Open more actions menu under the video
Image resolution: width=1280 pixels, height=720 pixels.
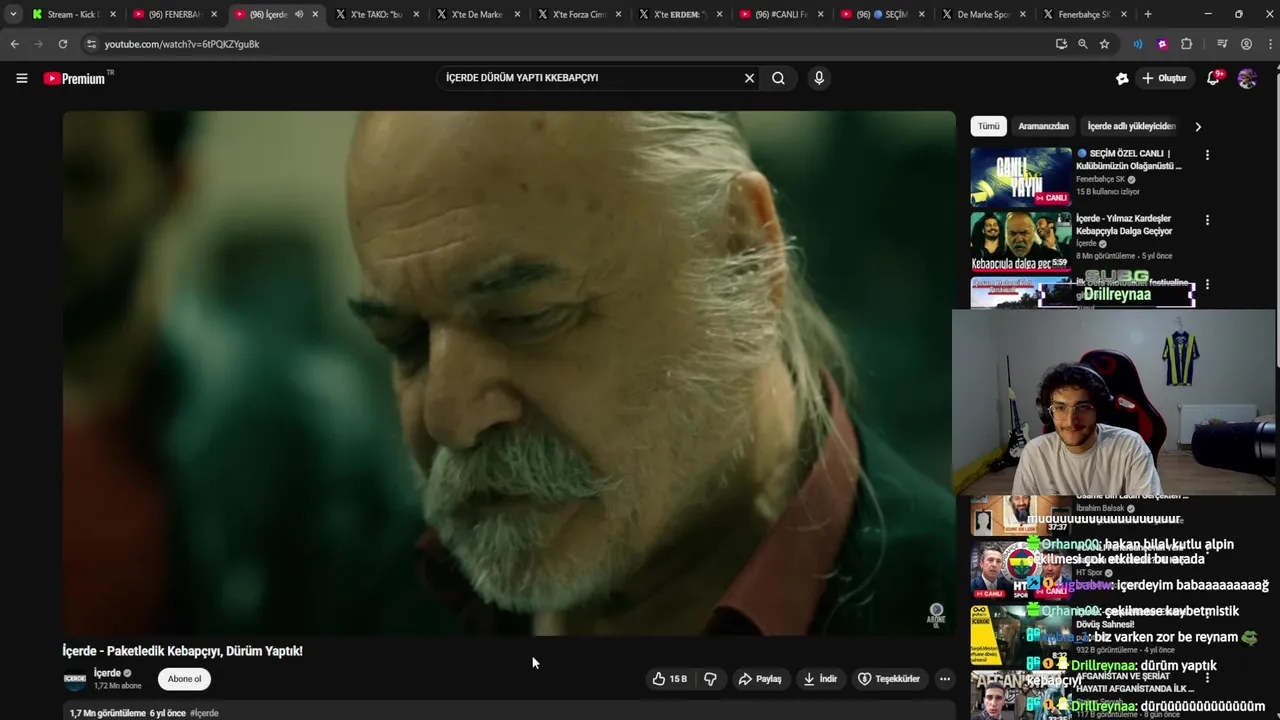pos(944,679)
